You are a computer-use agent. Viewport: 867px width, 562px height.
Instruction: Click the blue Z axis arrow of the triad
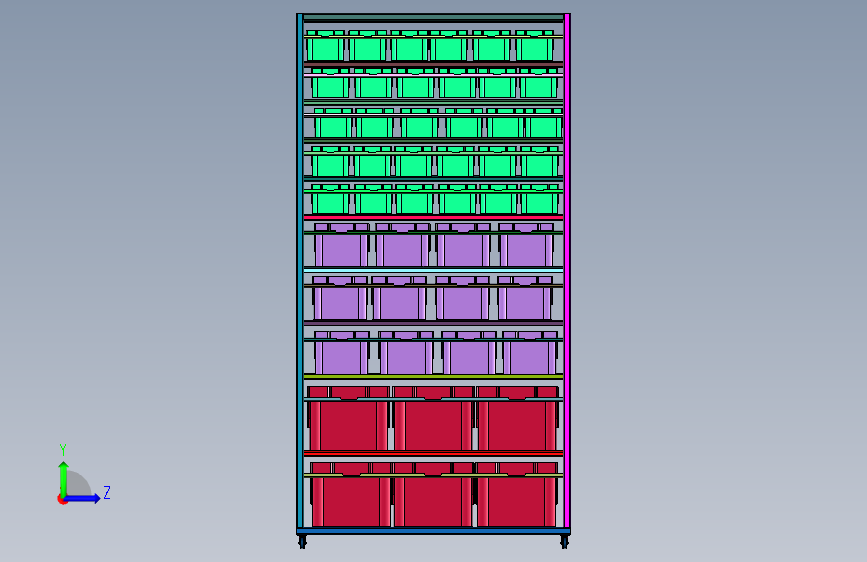tap(83, 498)
